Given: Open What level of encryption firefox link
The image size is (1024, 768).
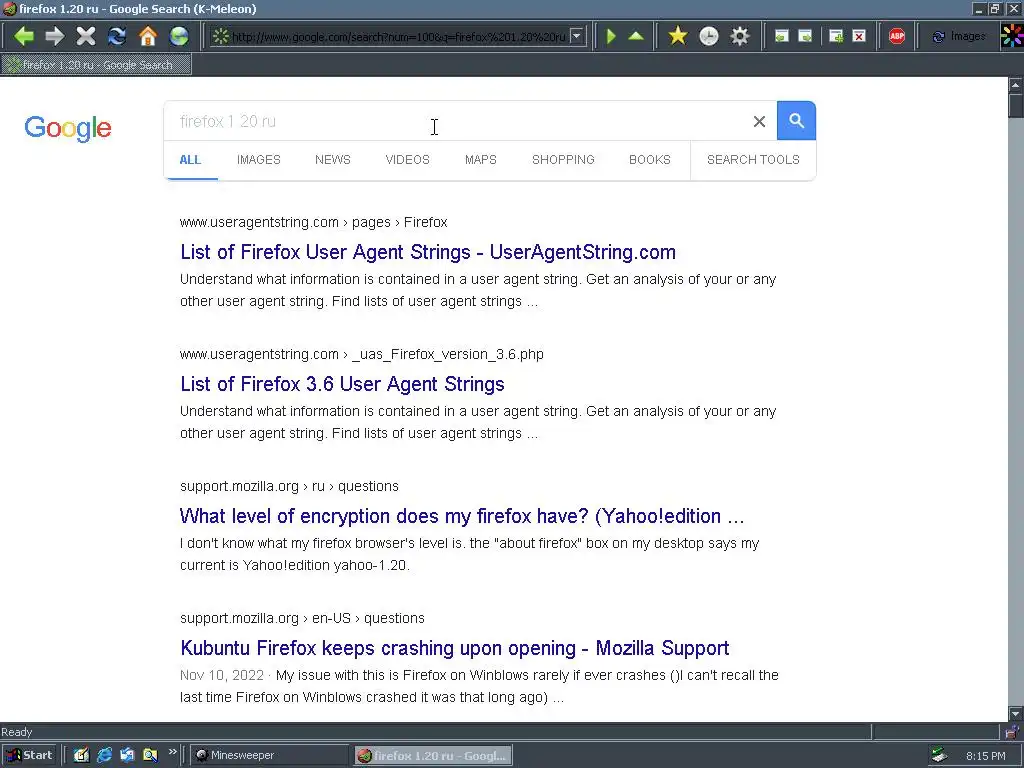Looking at the screenshot, I should coord(462,516).
